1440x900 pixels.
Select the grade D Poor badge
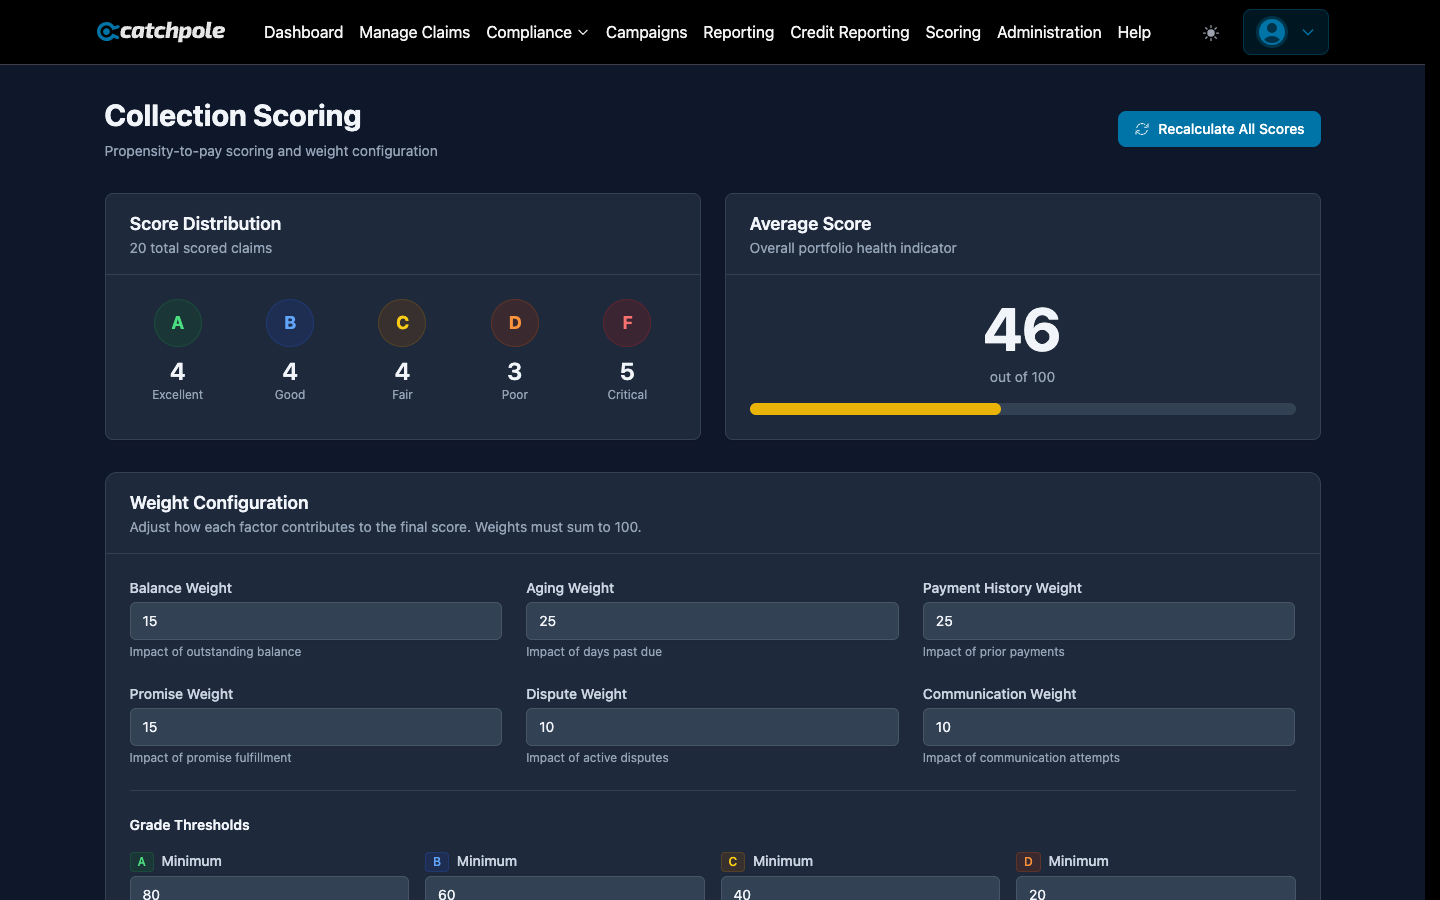pos(515,323)
